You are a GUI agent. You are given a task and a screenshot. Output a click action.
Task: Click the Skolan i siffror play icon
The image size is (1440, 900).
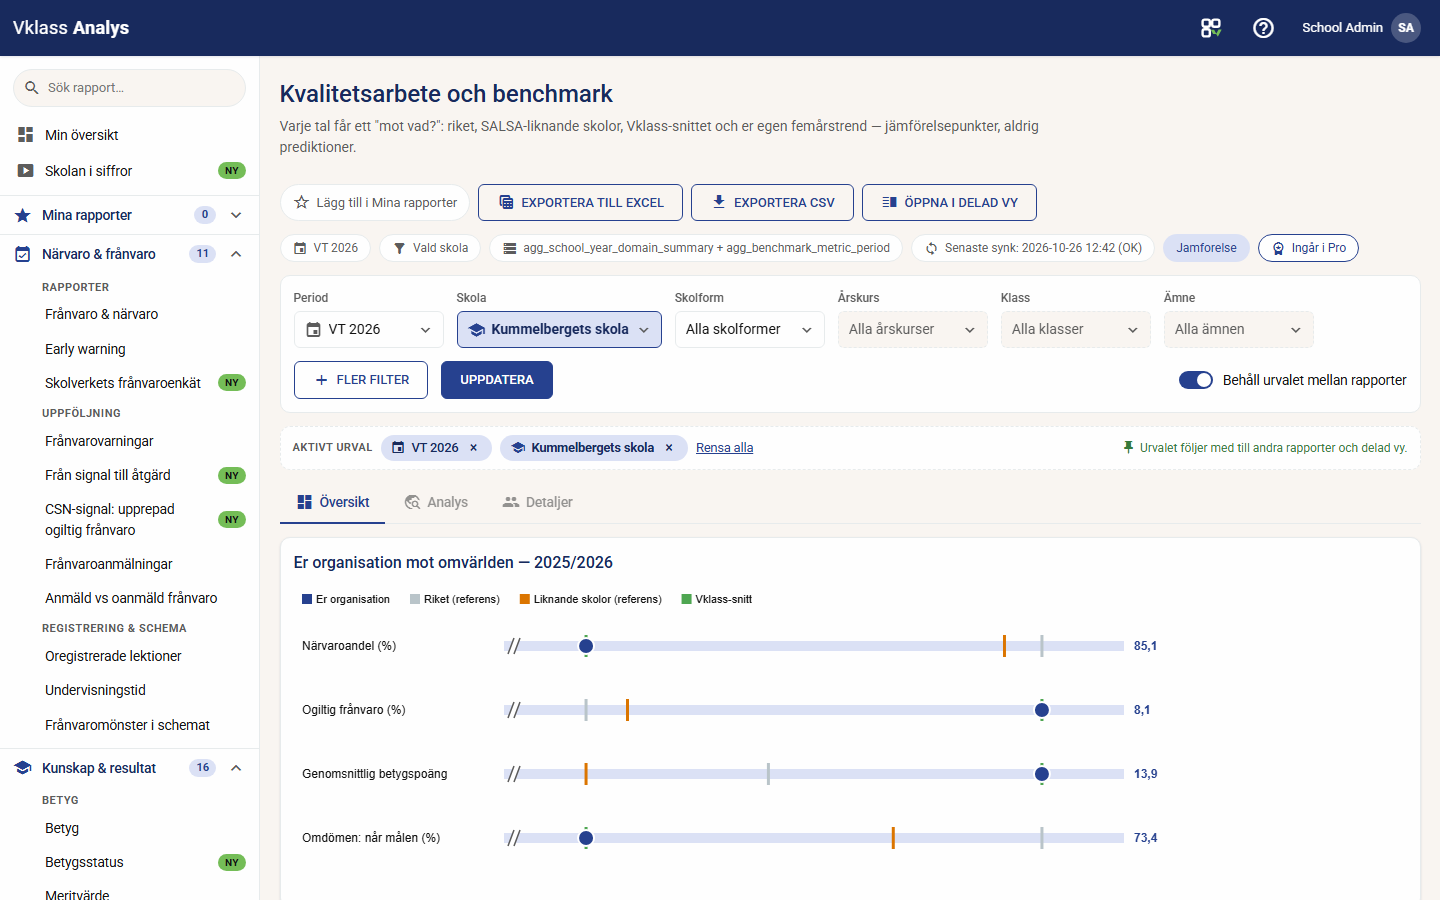pos(26,171)
